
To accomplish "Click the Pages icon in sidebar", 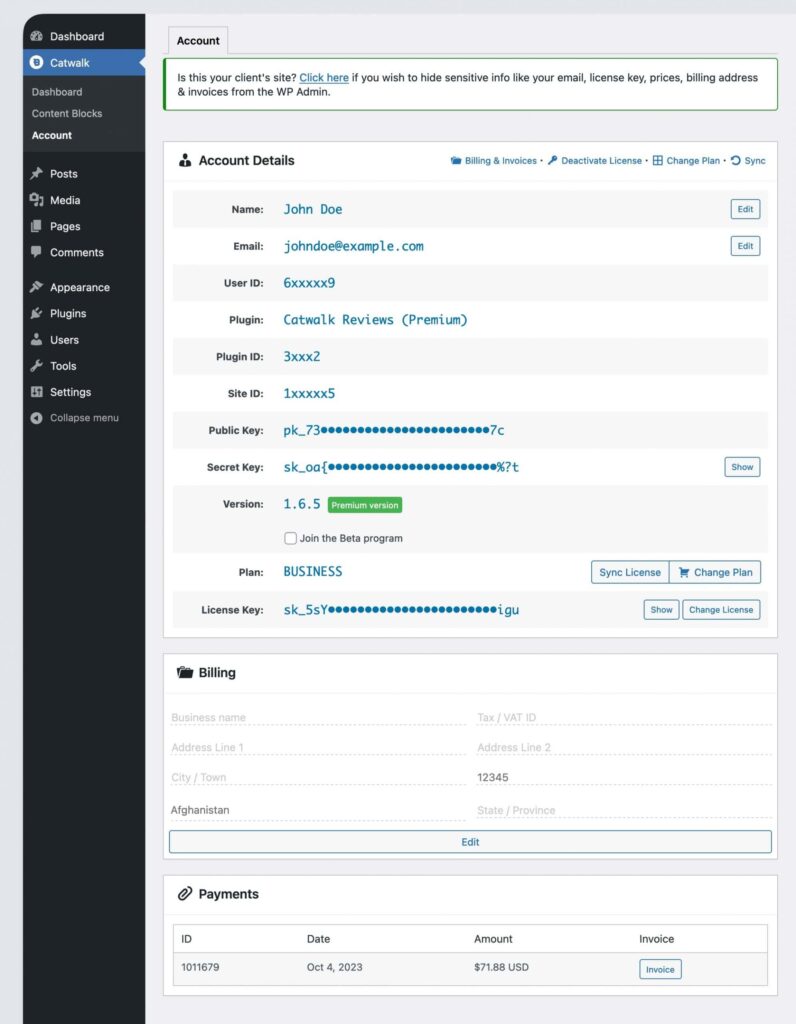I will 37,227.
